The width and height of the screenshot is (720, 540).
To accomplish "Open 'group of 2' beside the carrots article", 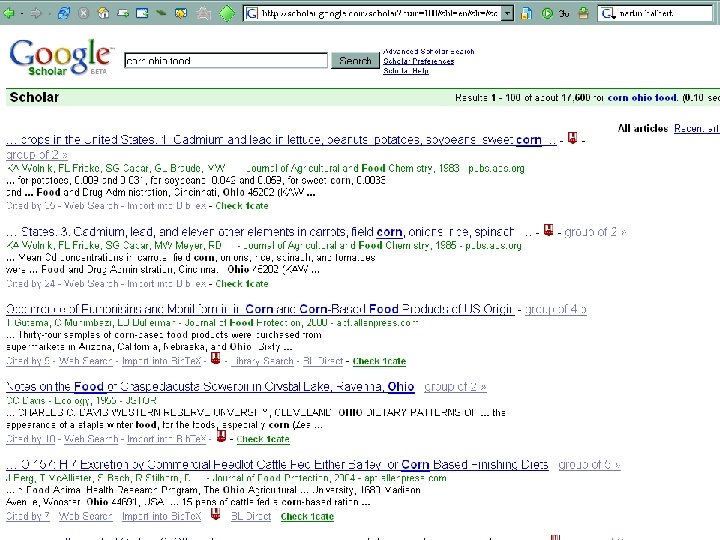I will (x=595, y=232).
